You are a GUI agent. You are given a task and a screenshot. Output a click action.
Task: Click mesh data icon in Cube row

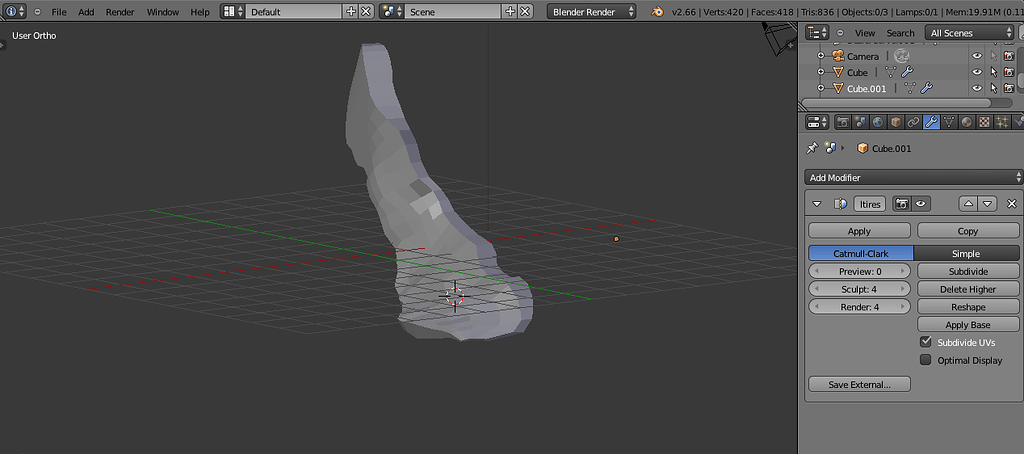(890, 72)
